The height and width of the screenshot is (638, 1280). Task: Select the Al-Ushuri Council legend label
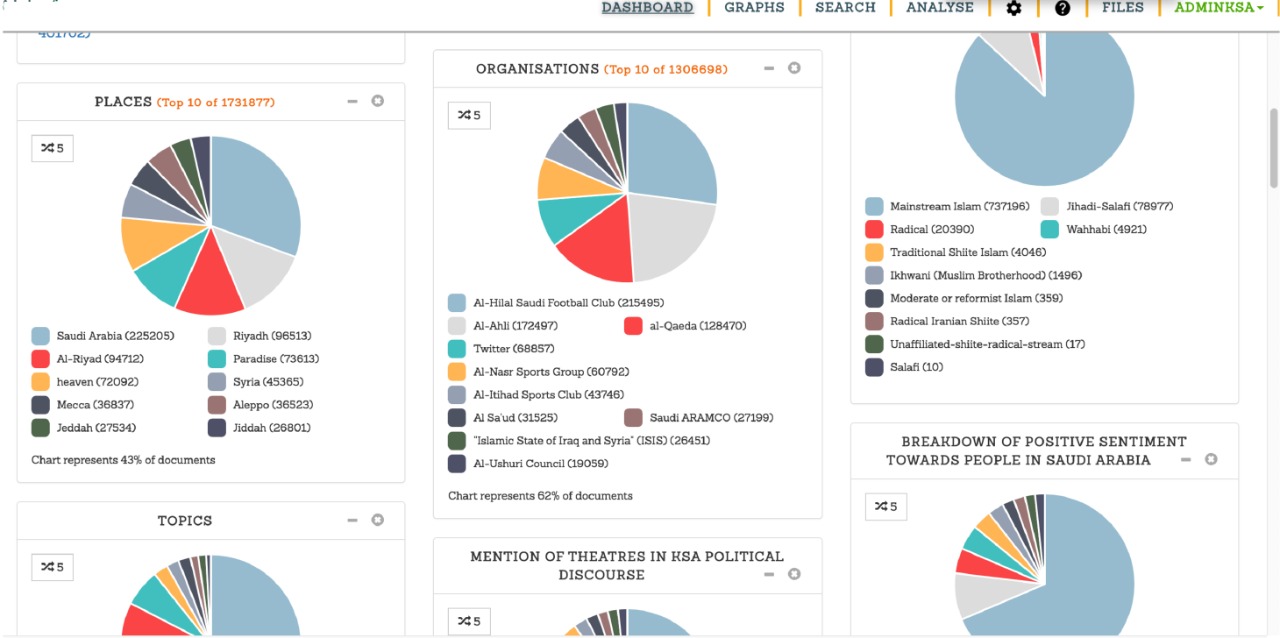(x=541, y=464)
